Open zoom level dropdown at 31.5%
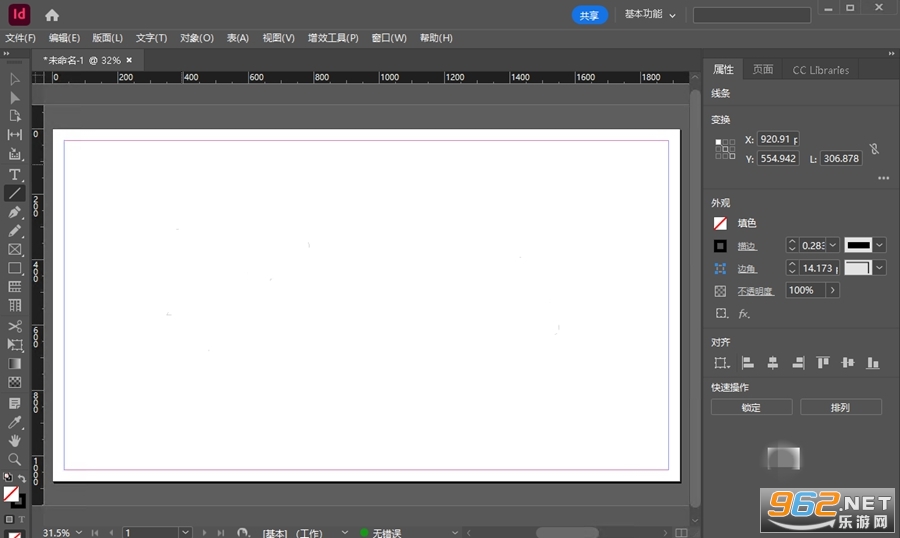The height and width of the screenshot is (538, 900). [x=79, y=533]
